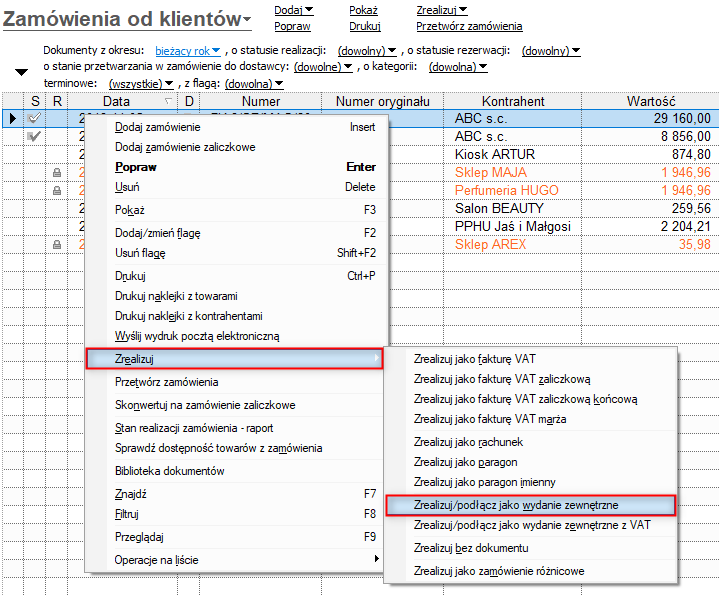
Task: Click the D column header
Action: tap(189, 101)
